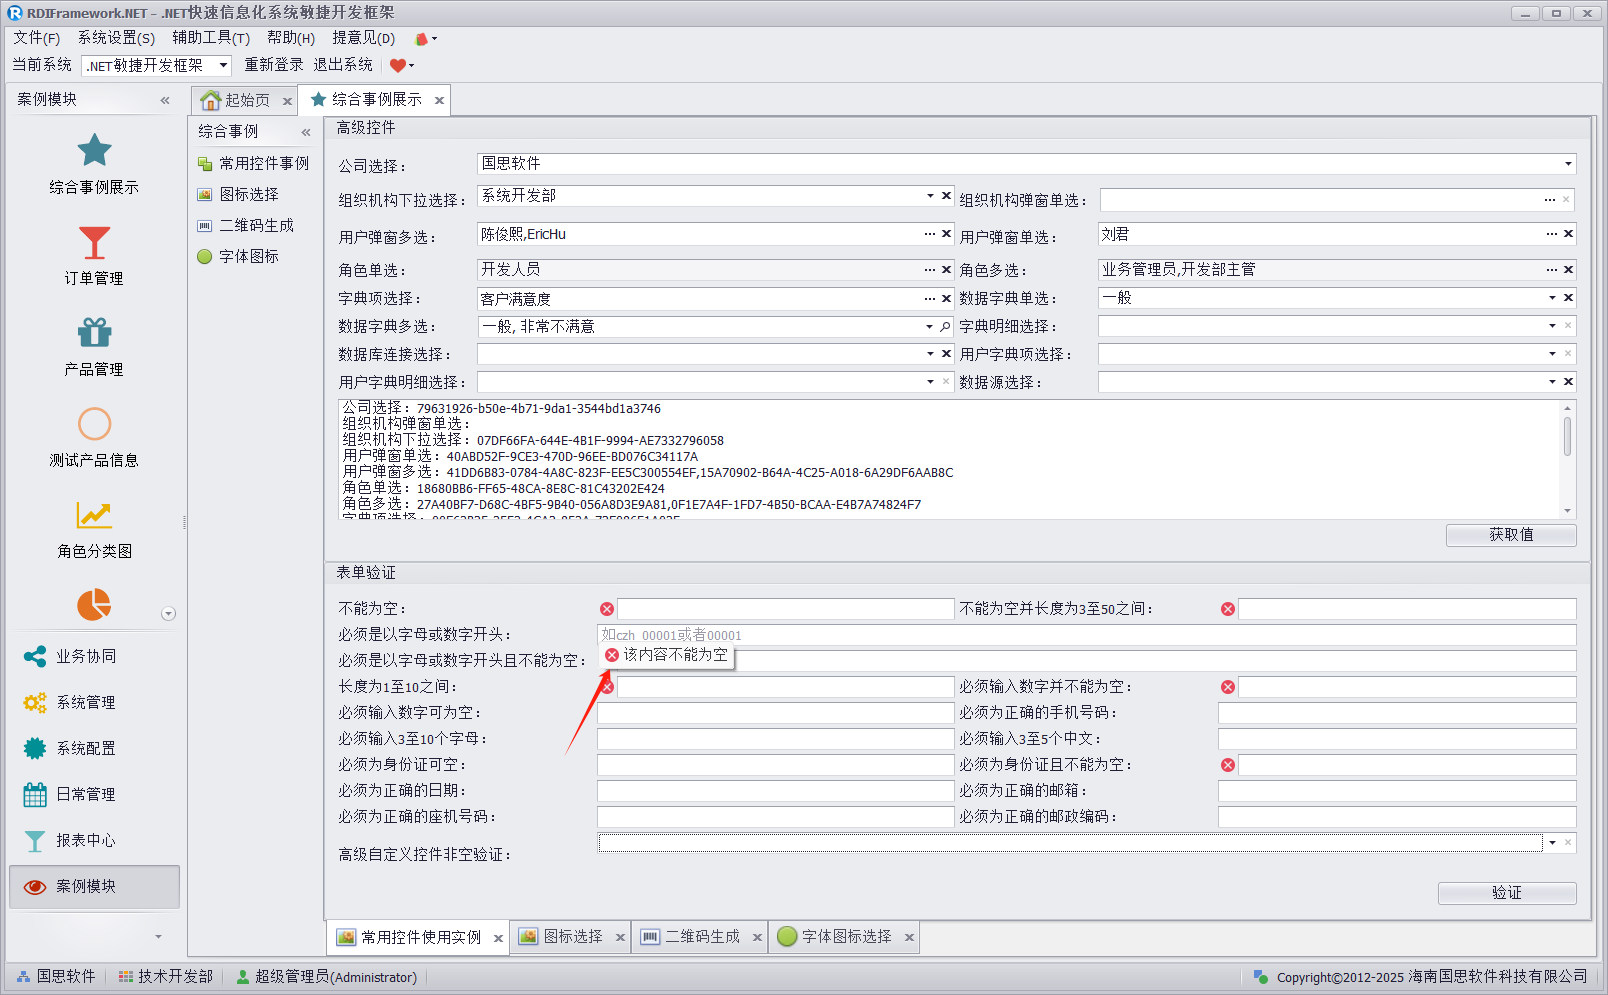This screenshot has height=995, width=1608.
Task: Clear the 组织机构下拉选择 field value
Action: pyautogui.click(x=946, y=196)
